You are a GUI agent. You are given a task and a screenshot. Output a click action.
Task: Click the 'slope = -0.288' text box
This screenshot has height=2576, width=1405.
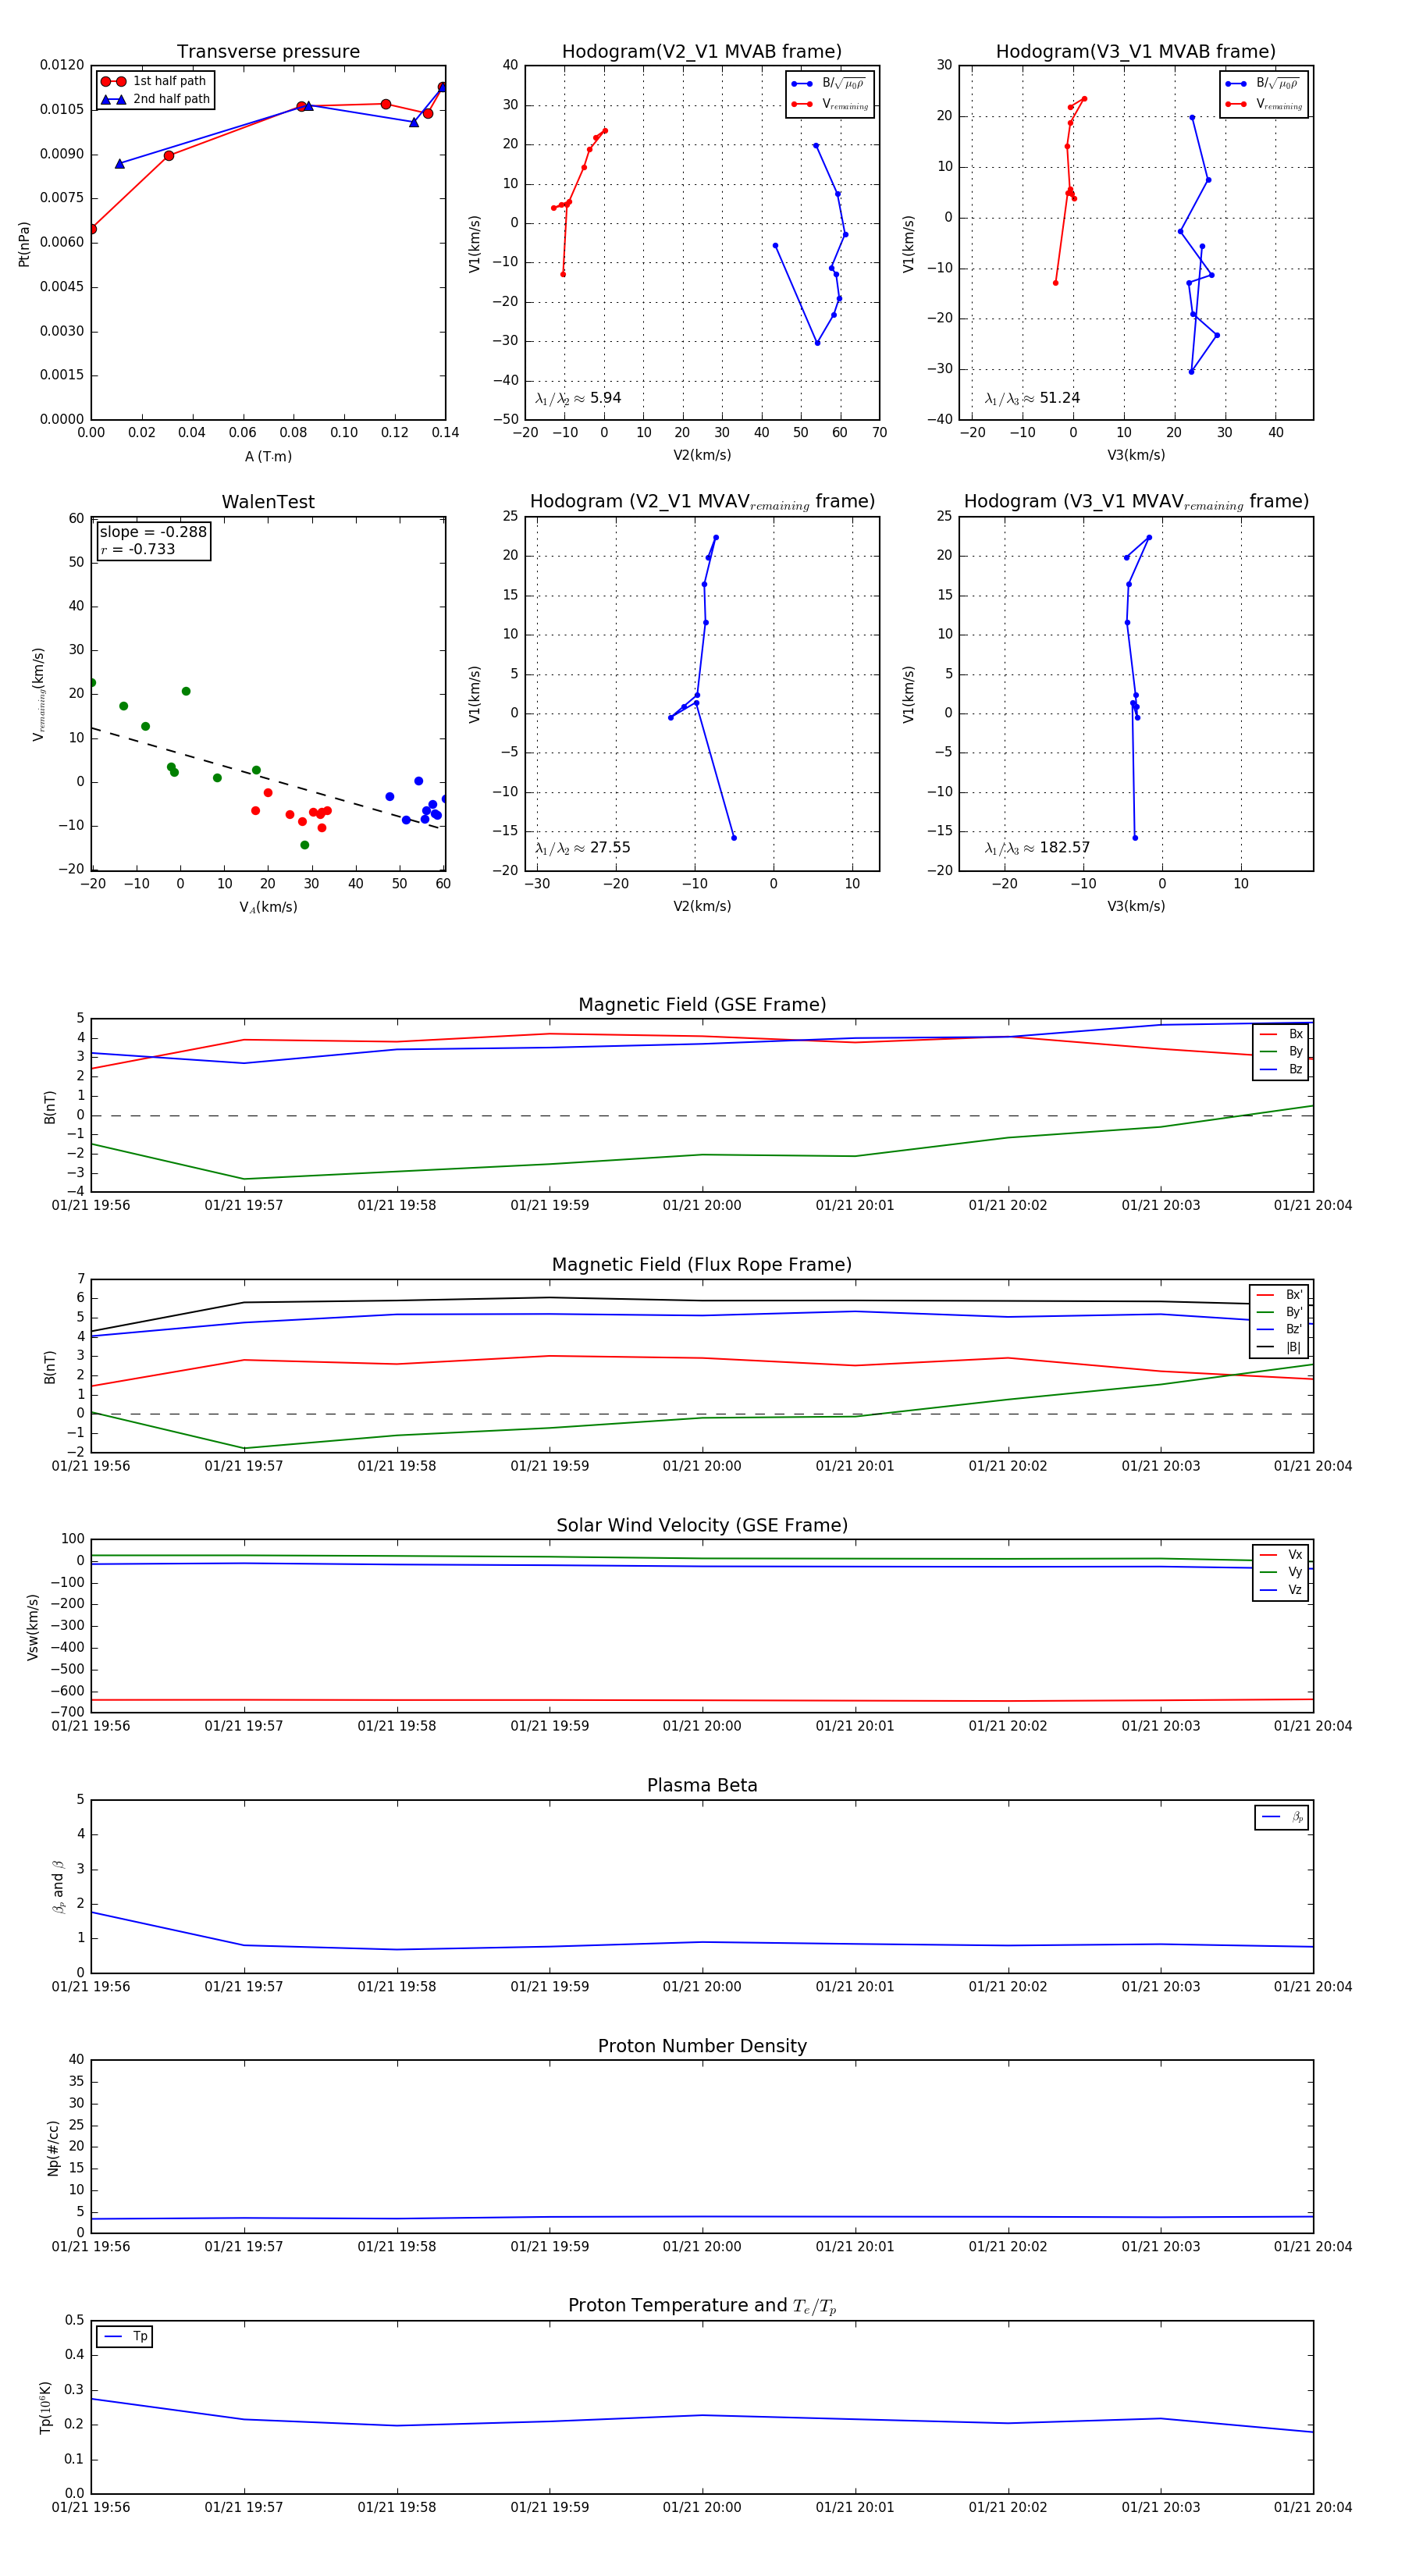point(153,532)
